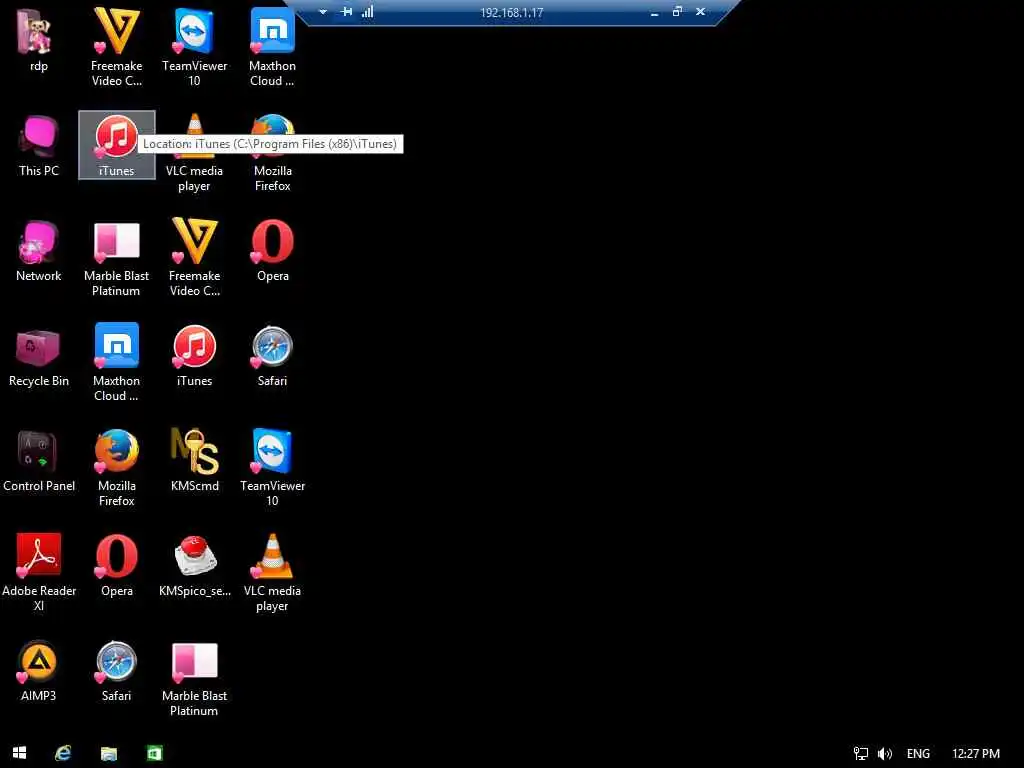Open the Windows Start button
This screenshot has height=768, width=1024.
[20, 753]
